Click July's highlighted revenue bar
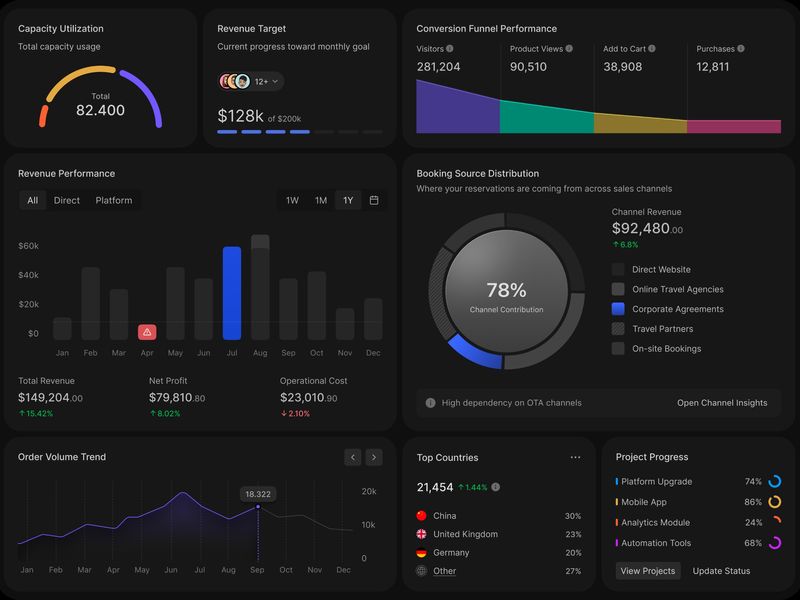The image size is (800, 600). point(232,290)
